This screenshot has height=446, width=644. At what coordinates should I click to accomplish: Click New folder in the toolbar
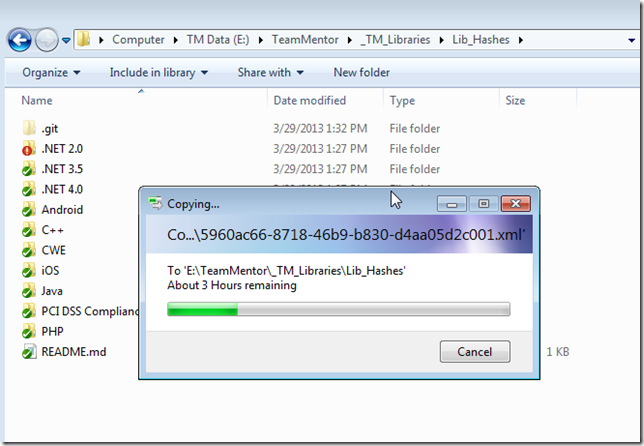tap(361, 73)
